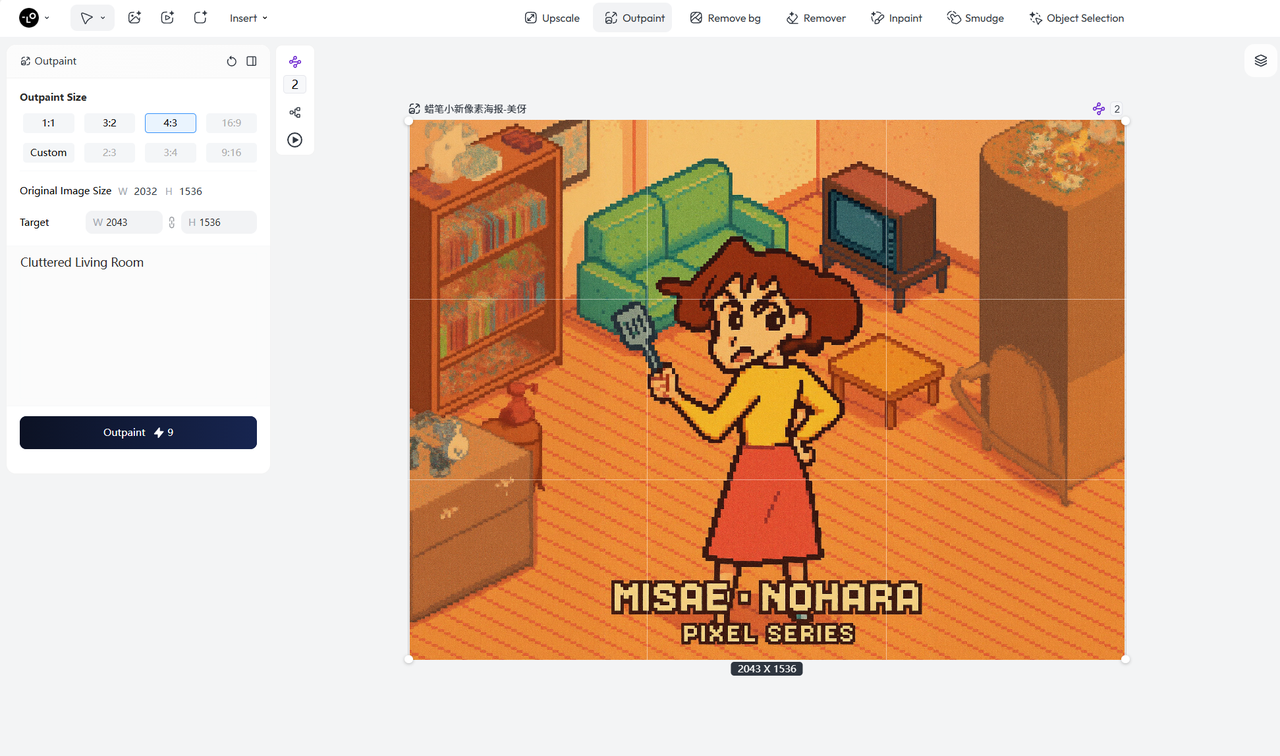This screenshot has height=756, width=1280.
Task: Click the play icon in mini toolbar
Action: point(295,140)
